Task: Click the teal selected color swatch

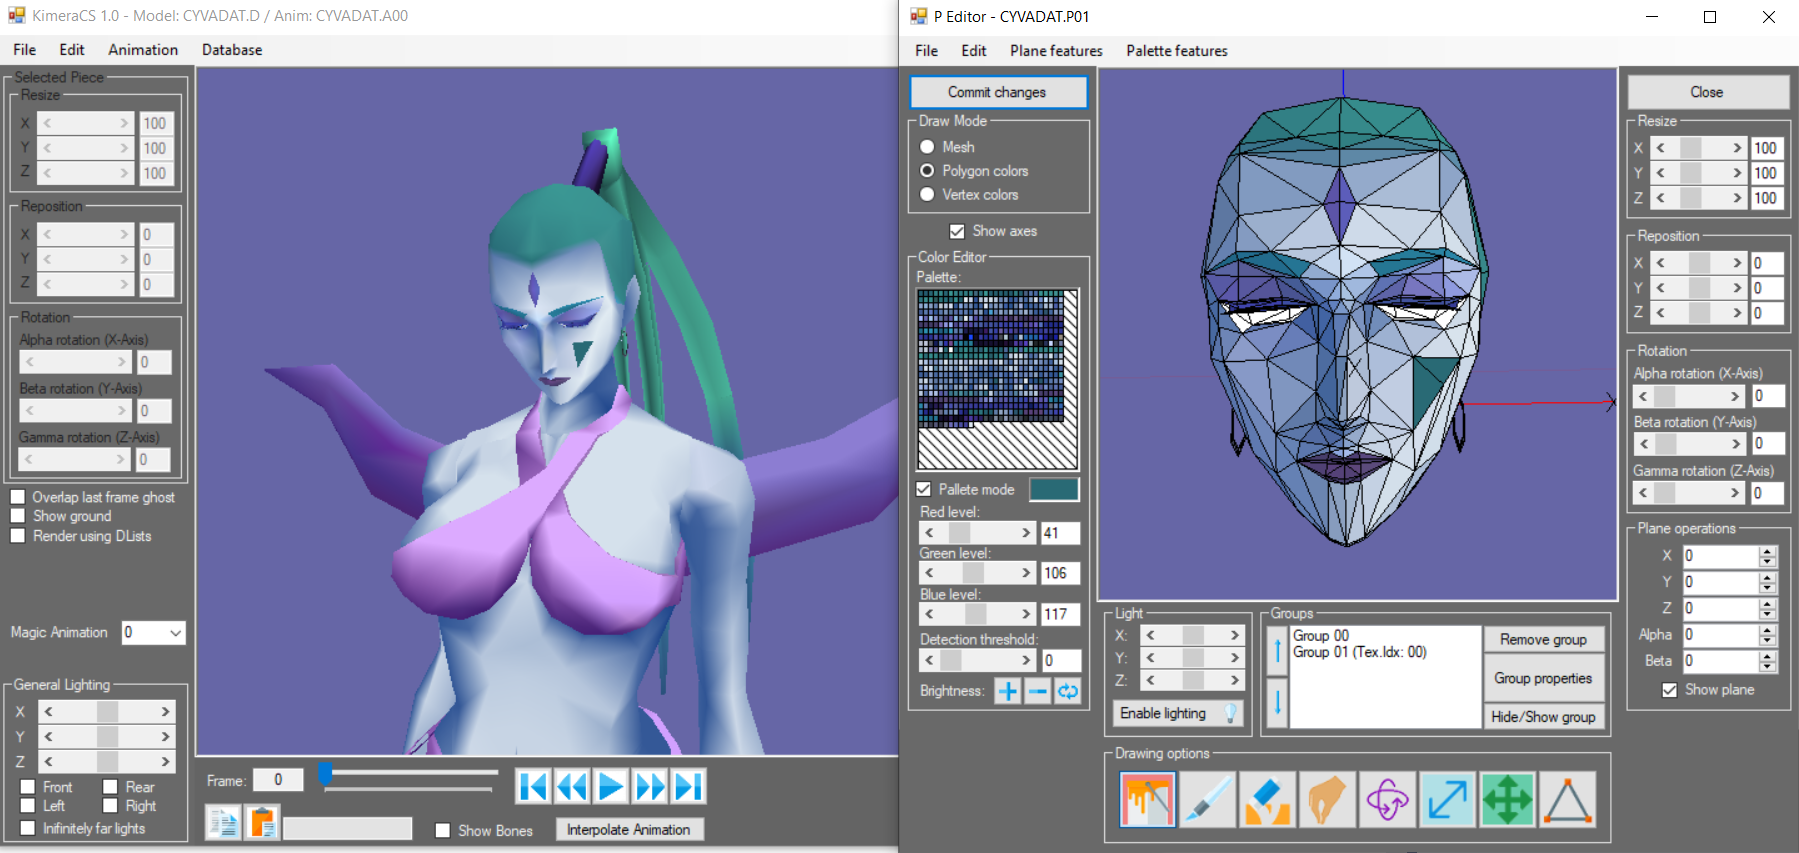Action: (x=1054, y=489)
